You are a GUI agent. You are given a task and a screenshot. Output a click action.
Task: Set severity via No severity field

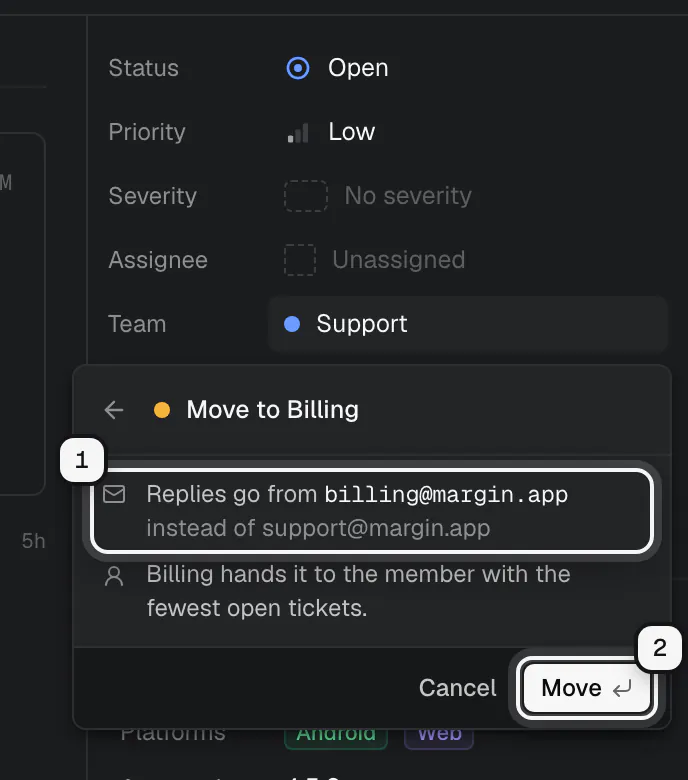coord(378,195)
